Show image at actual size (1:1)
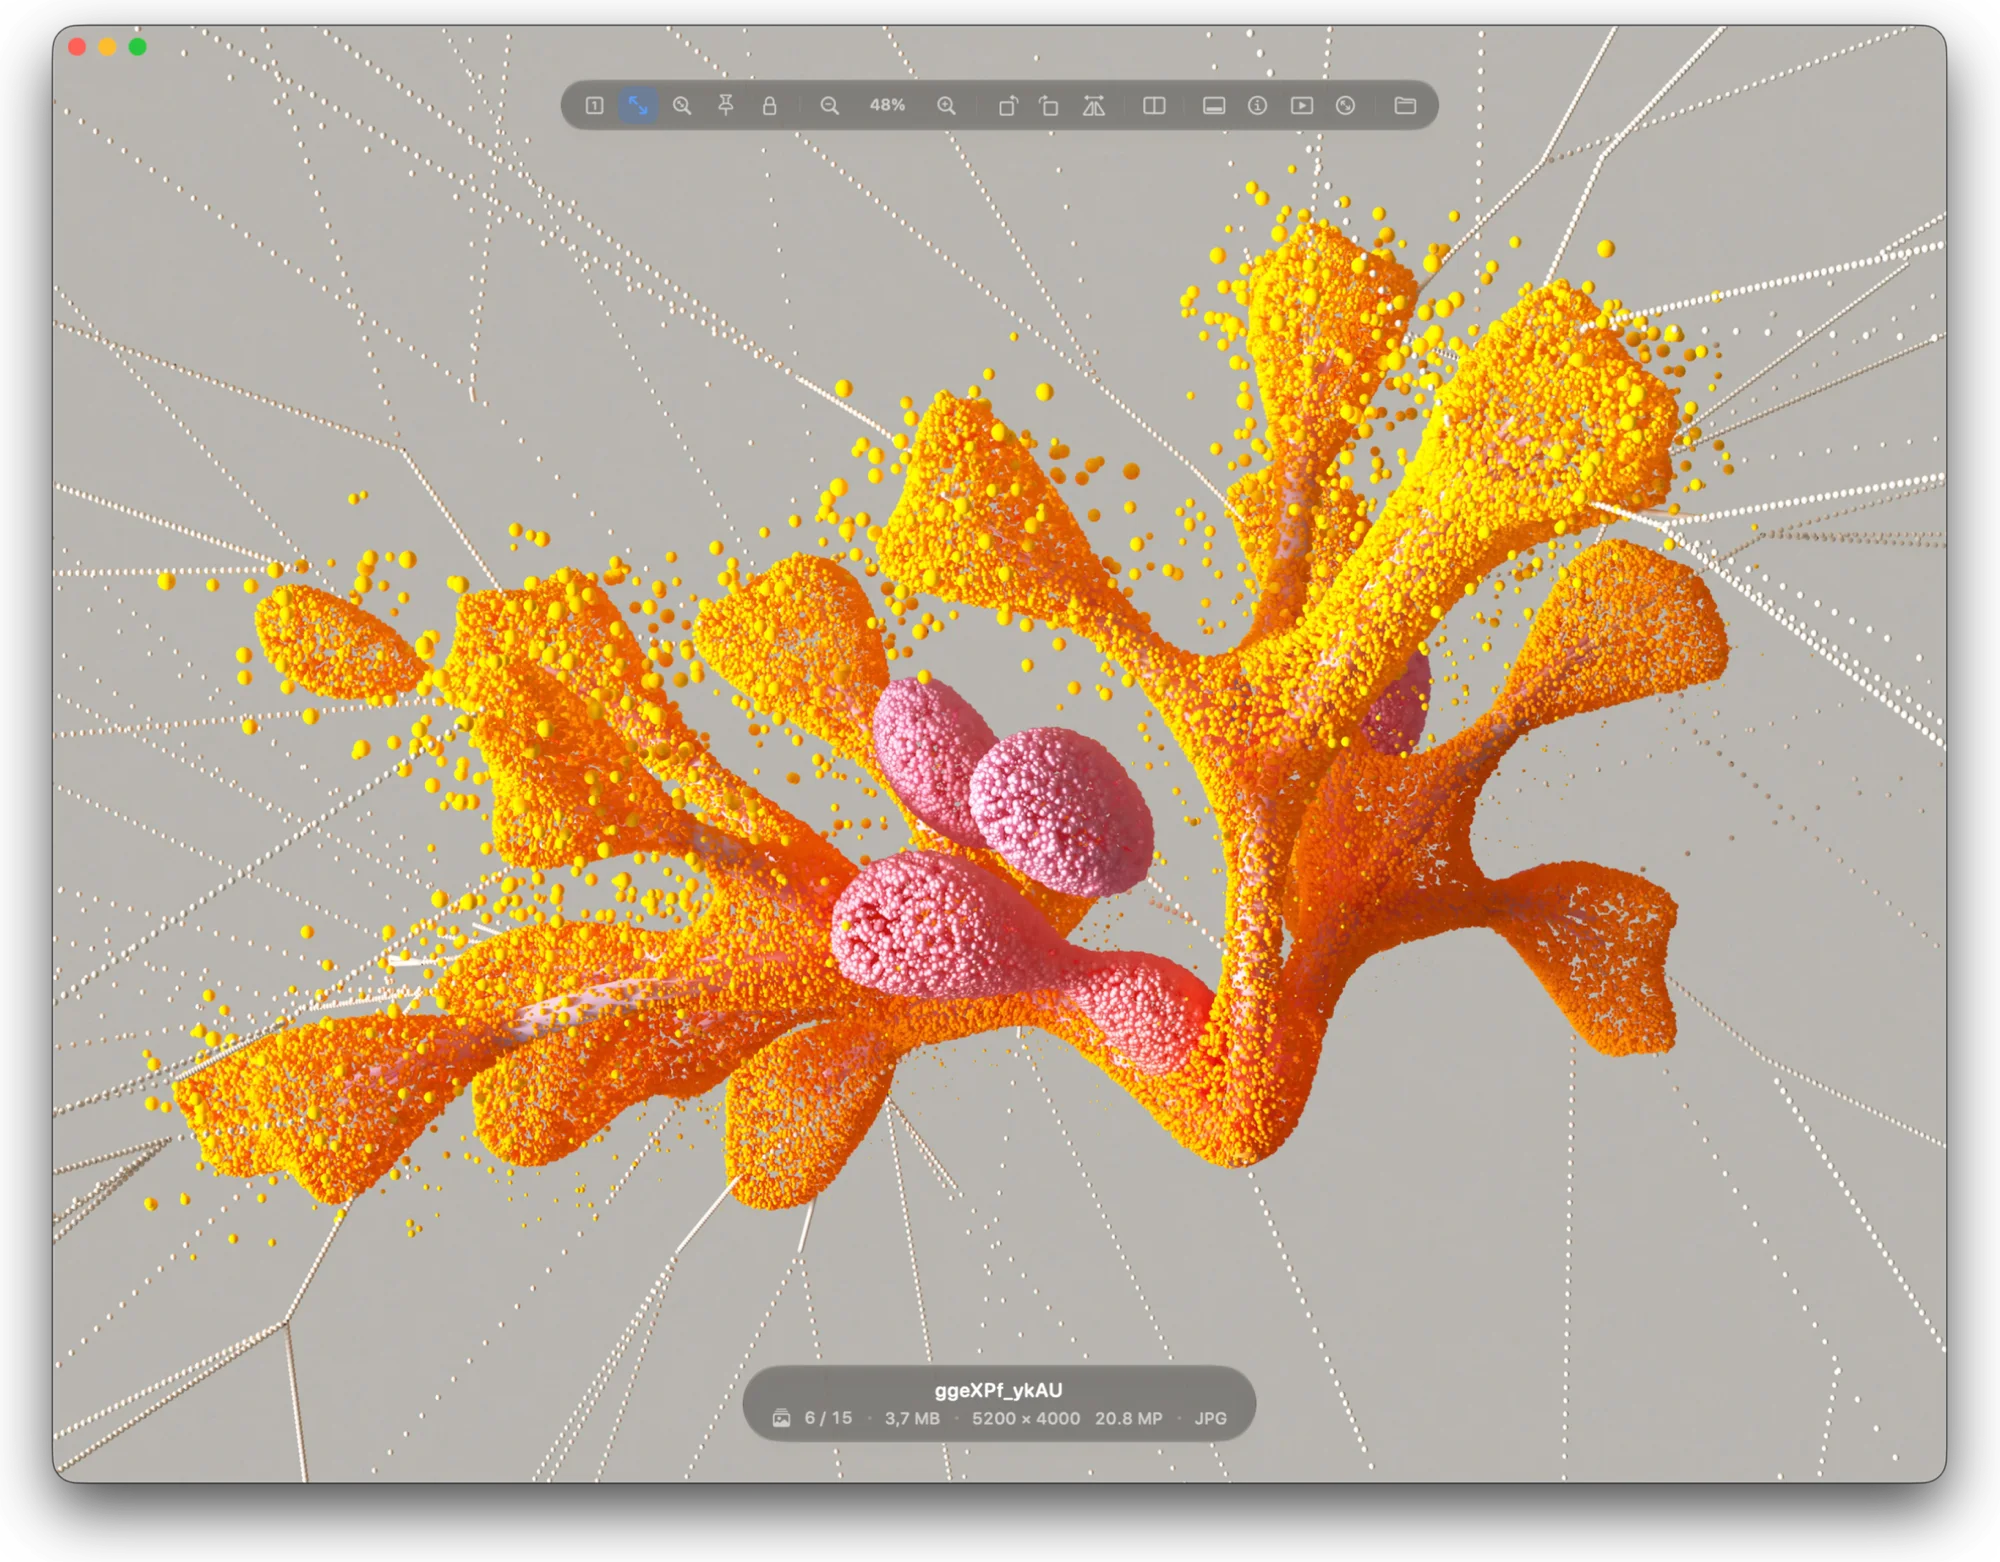 pos(594,105)
